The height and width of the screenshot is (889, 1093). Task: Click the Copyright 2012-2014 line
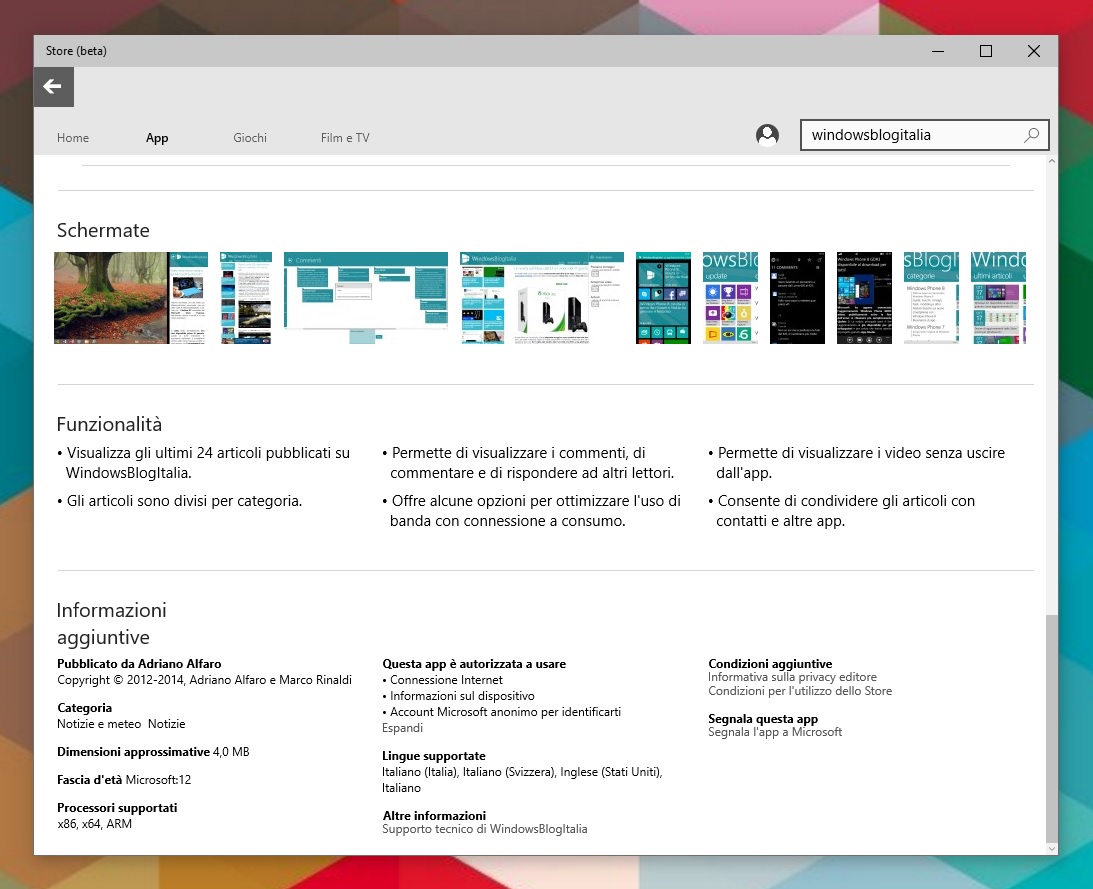[x=204, y=680]
